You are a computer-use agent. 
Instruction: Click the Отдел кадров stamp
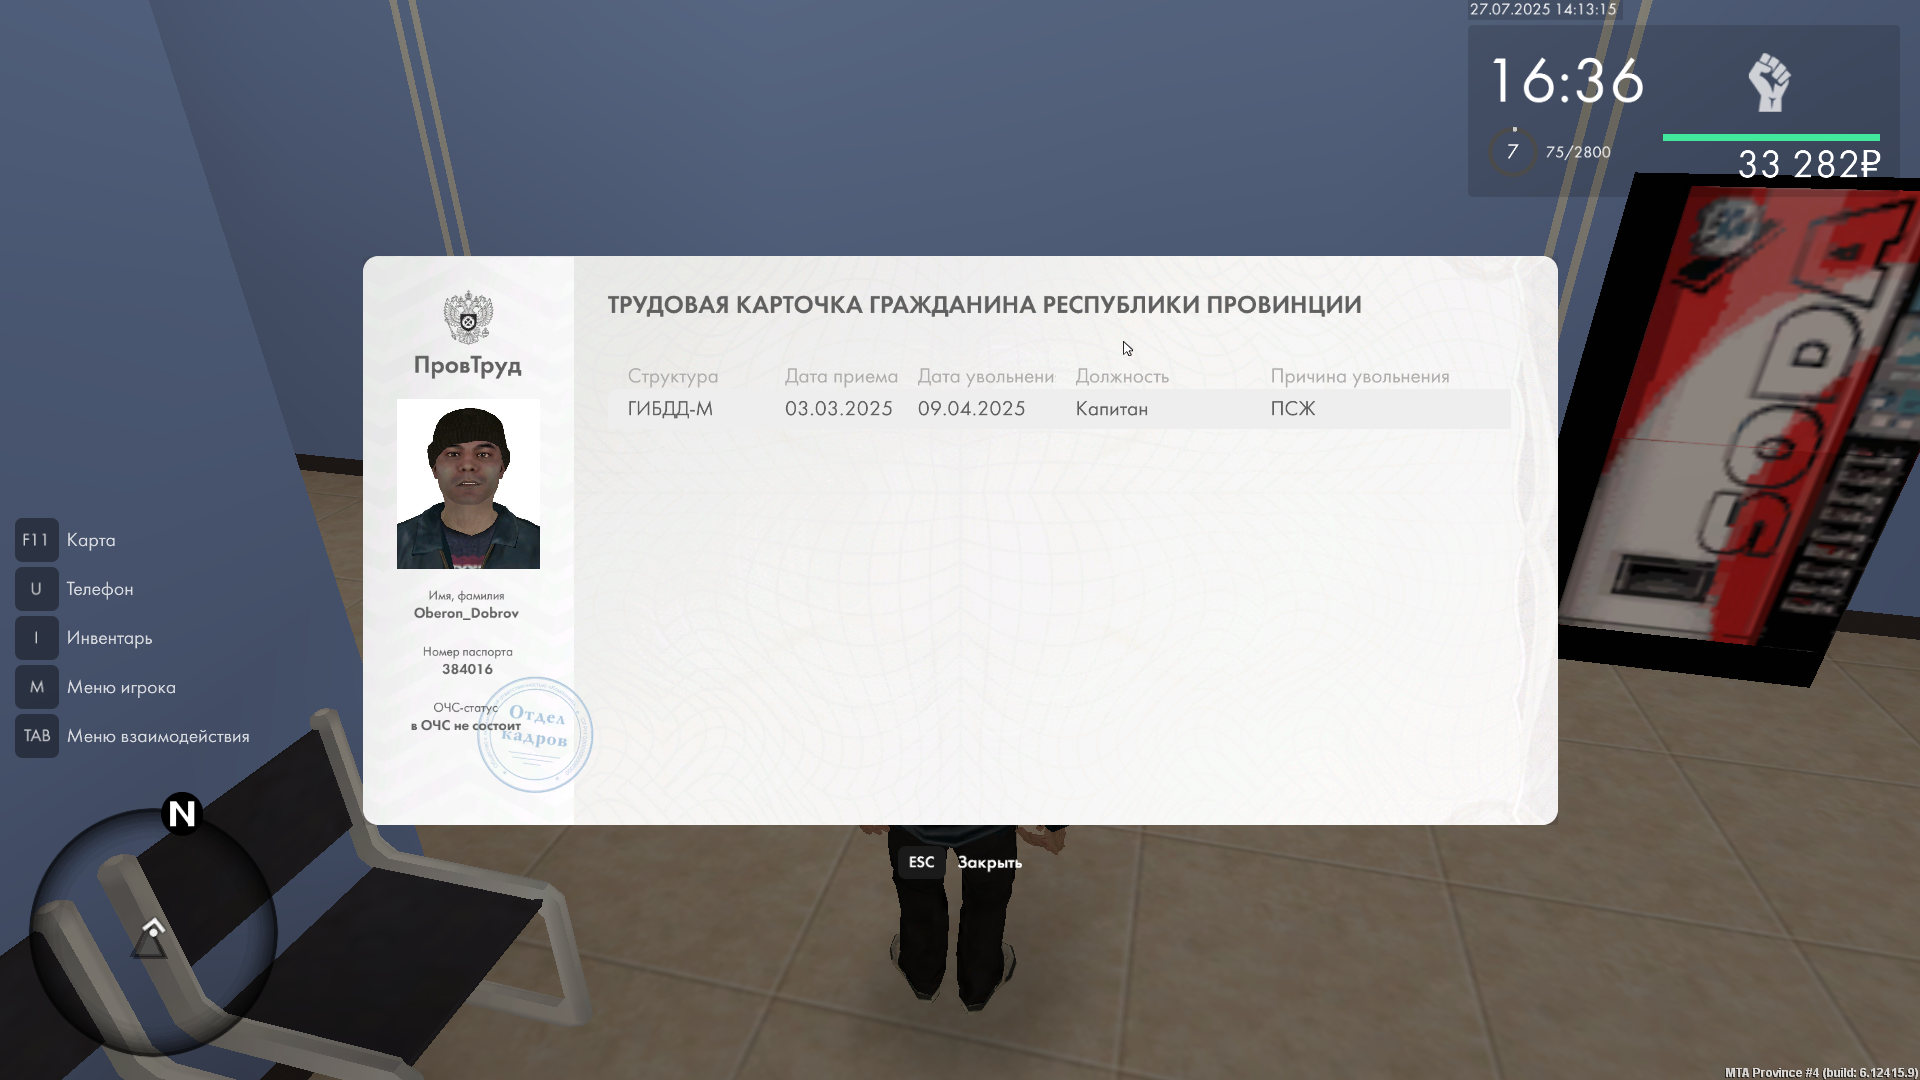pyautogui.click(x=535, y=735)
